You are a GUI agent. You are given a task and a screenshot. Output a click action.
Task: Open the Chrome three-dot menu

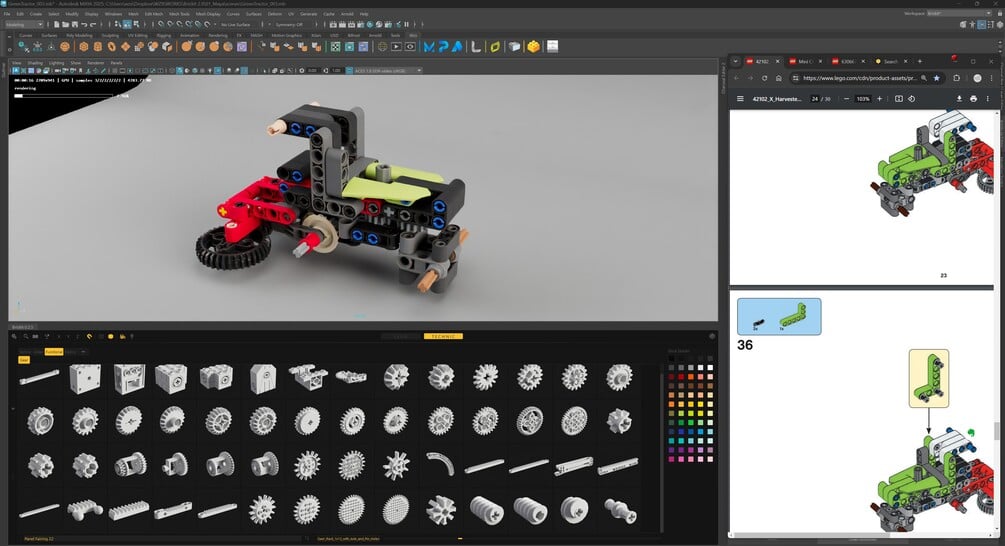click(x=992, y=78)
